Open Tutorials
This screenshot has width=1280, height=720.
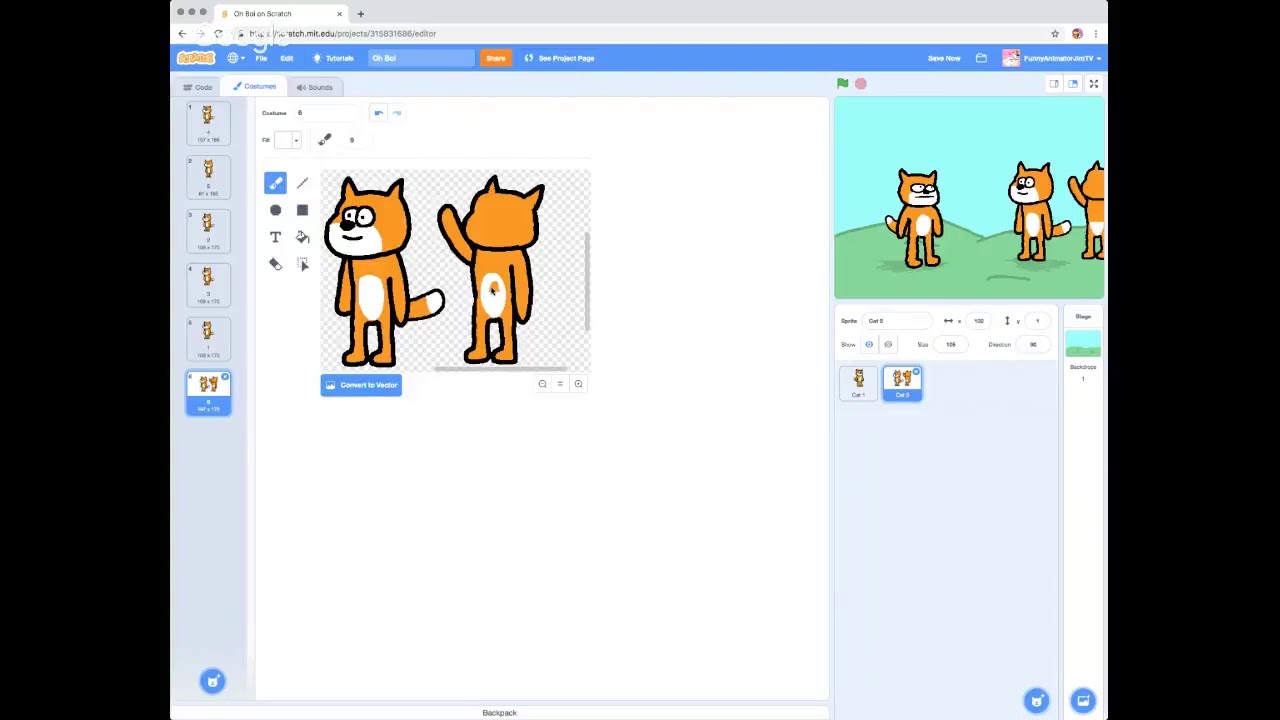click(333, 58)
